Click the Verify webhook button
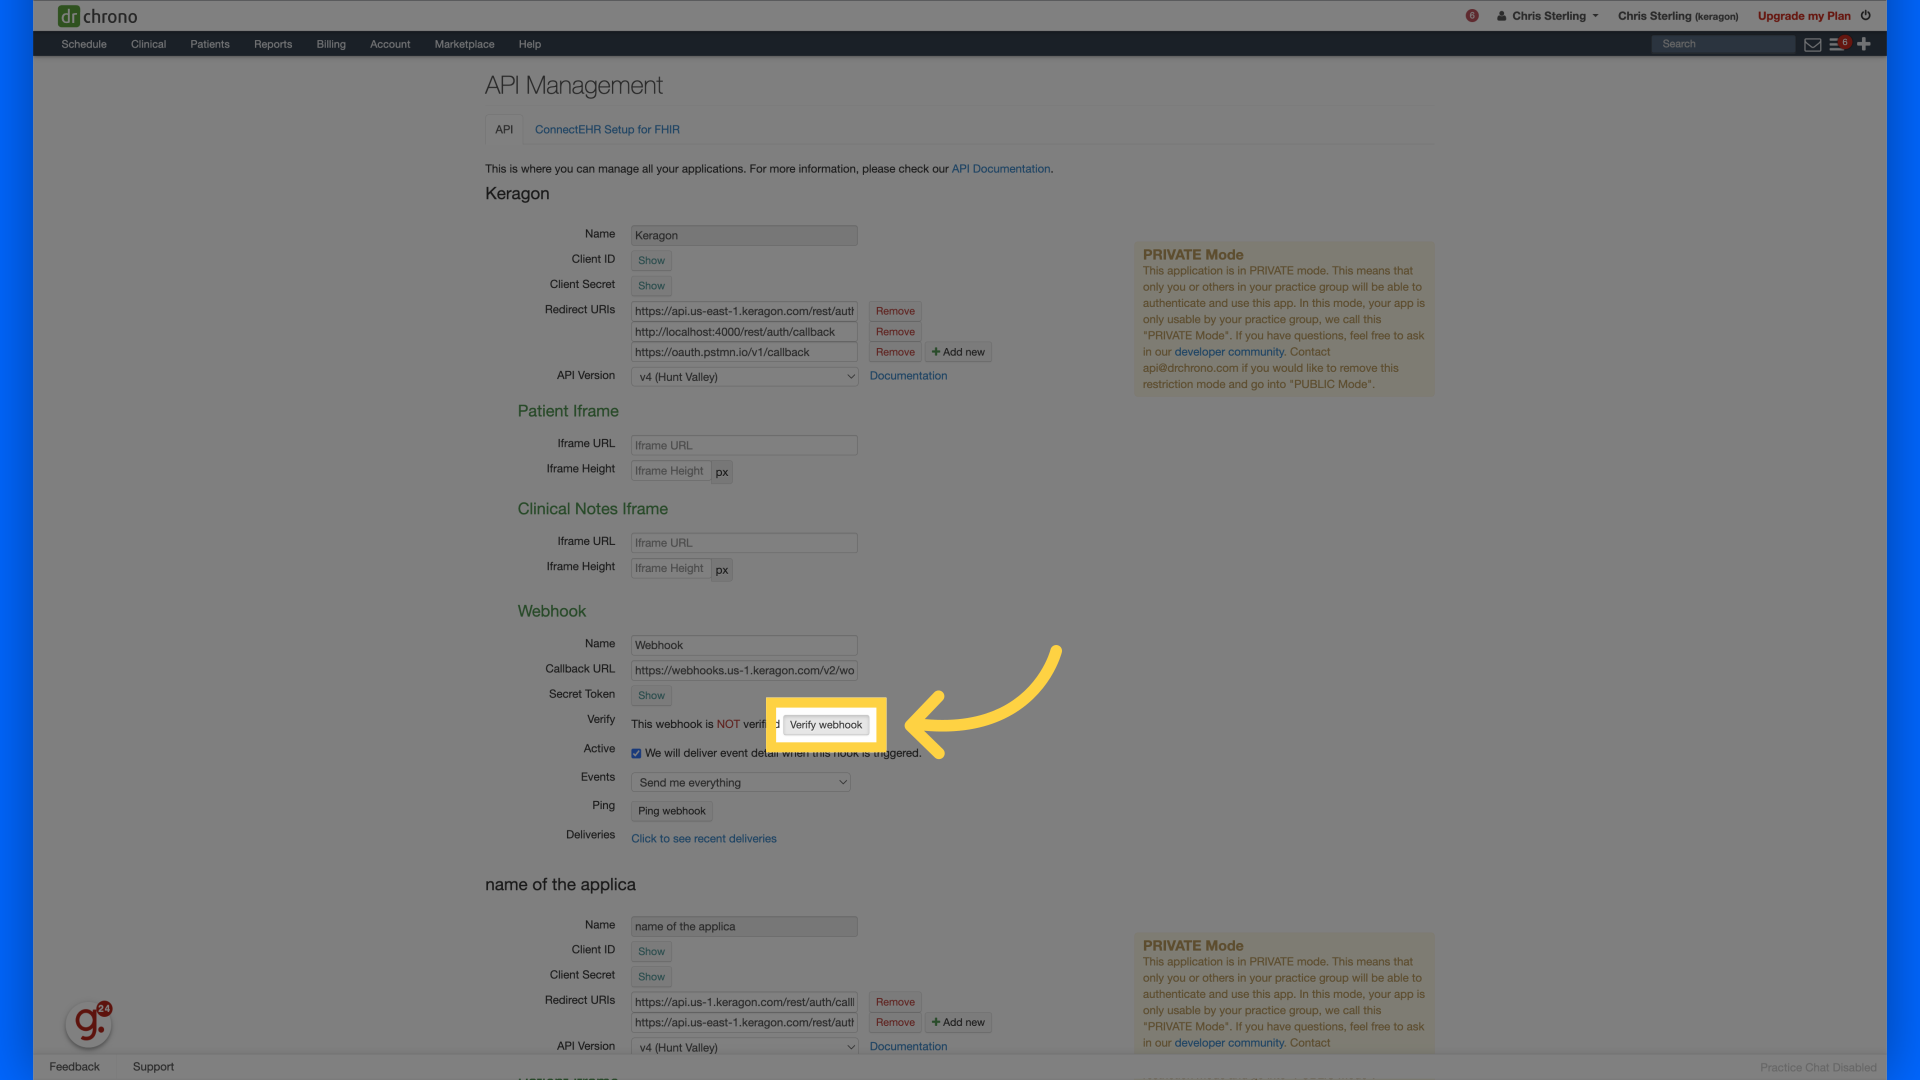The height and width of the screenshot is (1080, 1920). (x=825, y=724)
